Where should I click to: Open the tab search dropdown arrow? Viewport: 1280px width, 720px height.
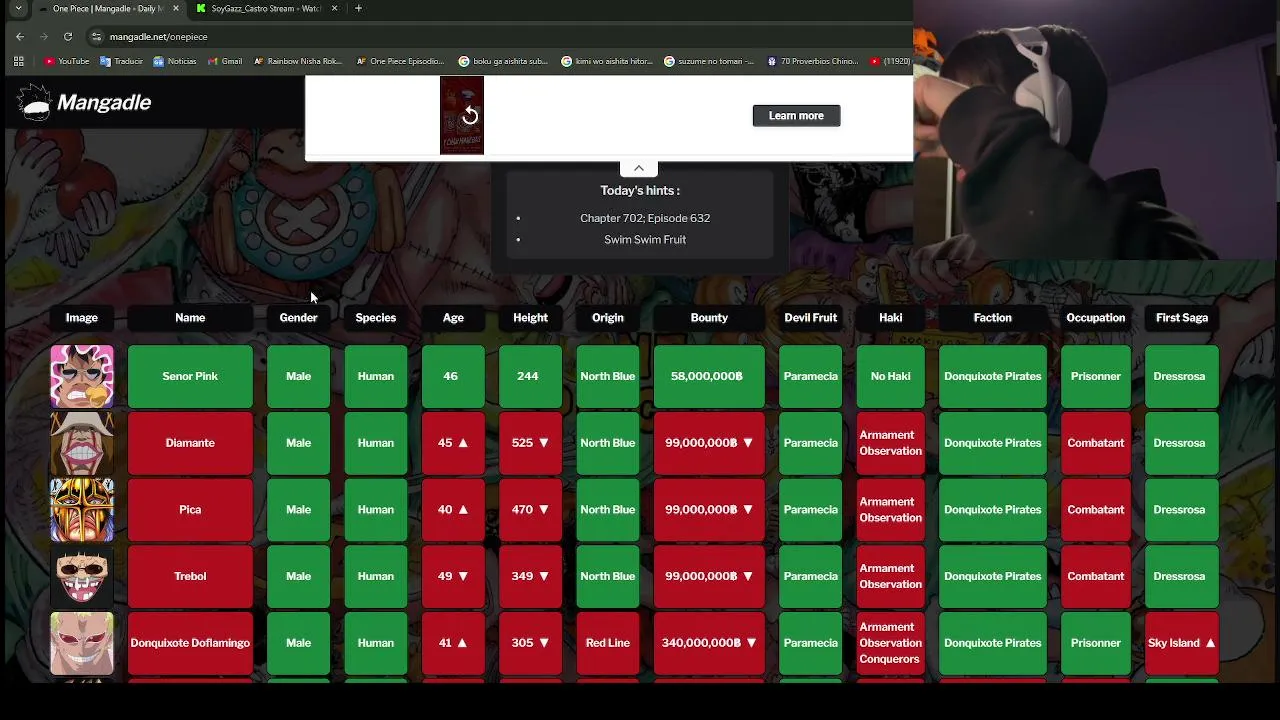tap(18, 8)
